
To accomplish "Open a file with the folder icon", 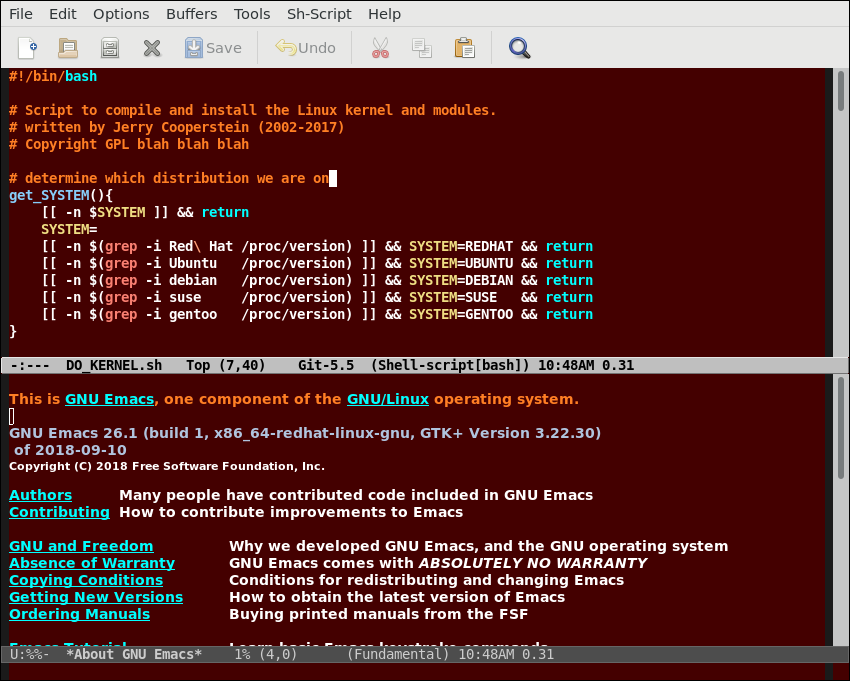I will (x=68, y=48).
